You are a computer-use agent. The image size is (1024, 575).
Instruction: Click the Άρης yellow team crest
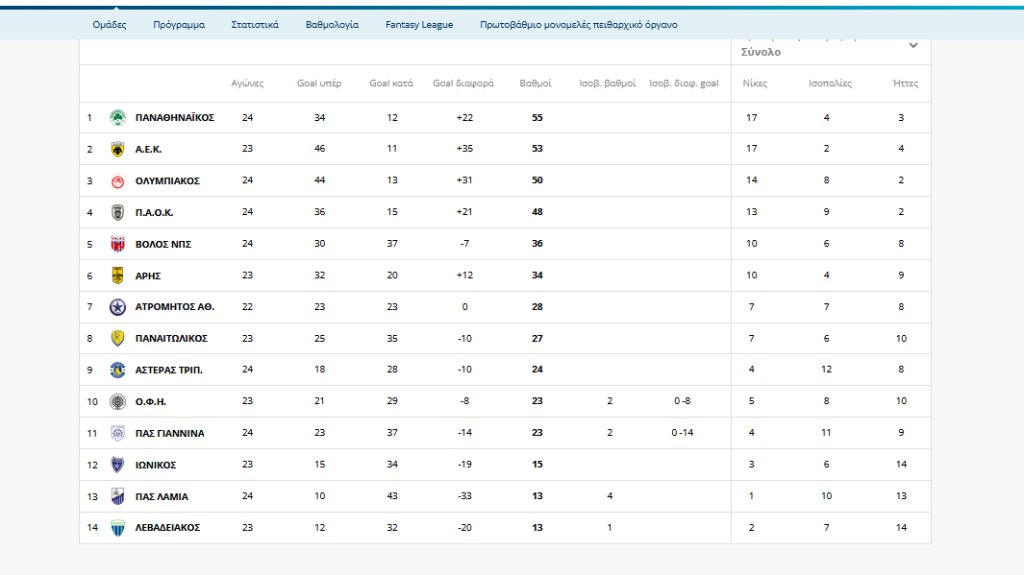point(117,276)
